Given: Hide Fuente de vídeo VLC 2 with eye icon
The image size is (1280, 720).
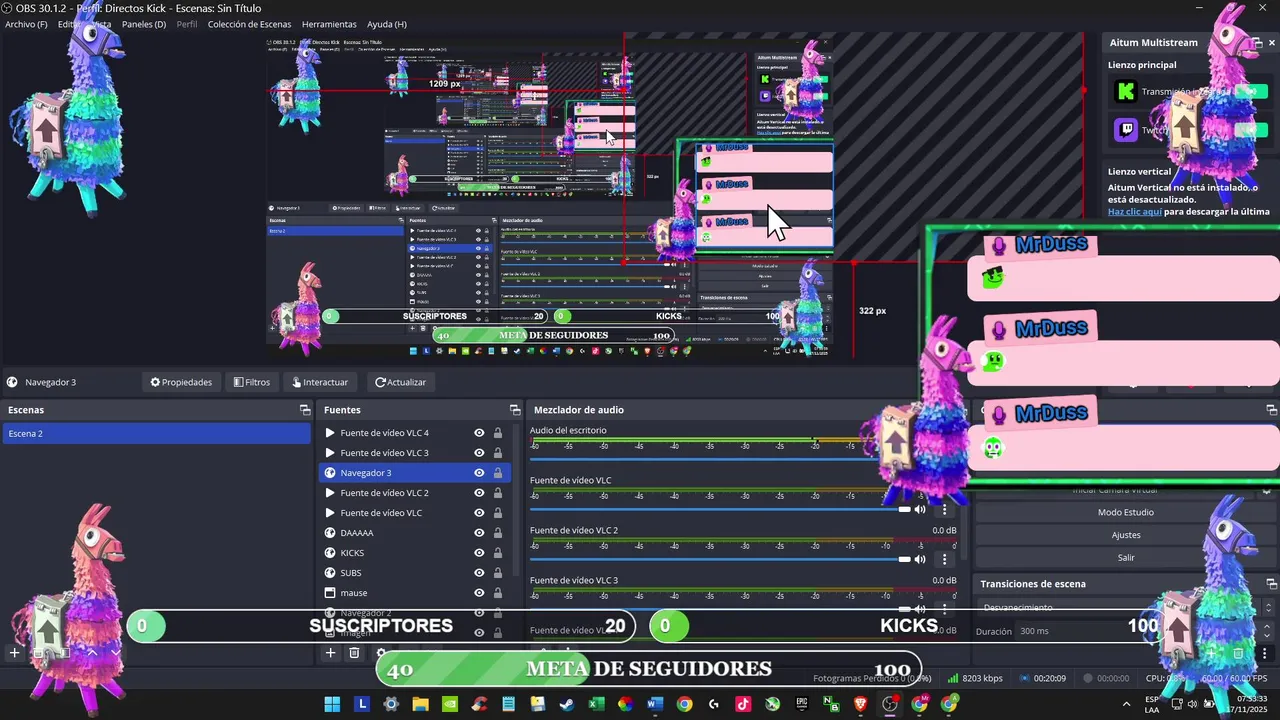Looking at the screenshot, I should pyautogui.click(x=479, y=493).
